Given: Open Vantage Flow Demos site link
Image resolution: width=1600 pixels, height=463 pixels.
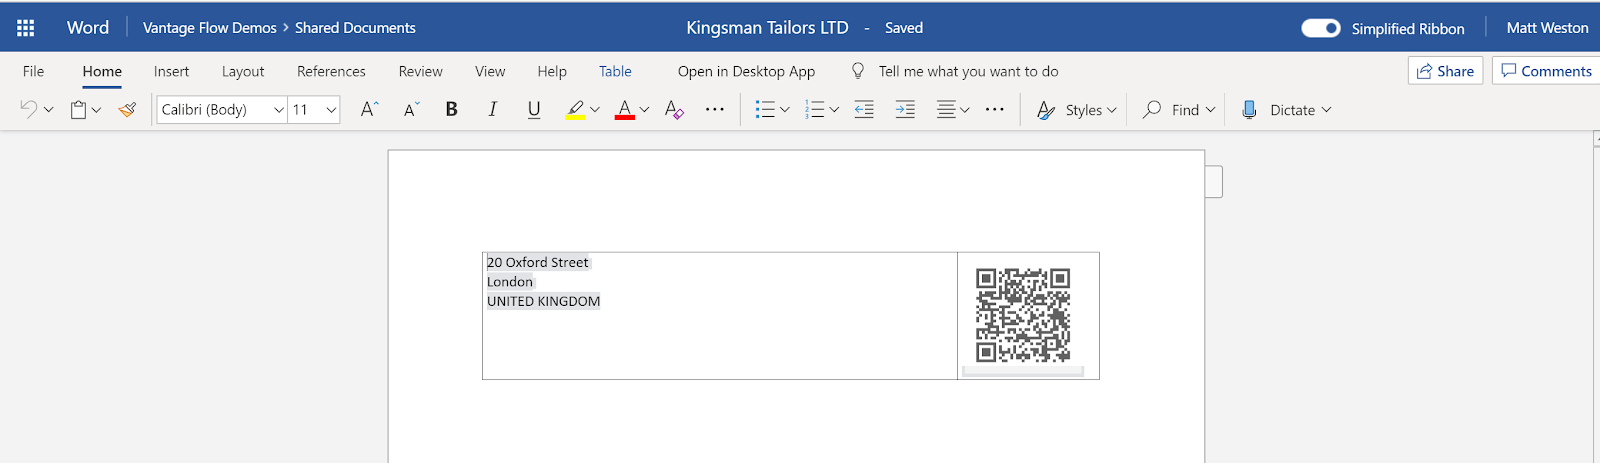Looking at the screenshot, I should (209, 28).
